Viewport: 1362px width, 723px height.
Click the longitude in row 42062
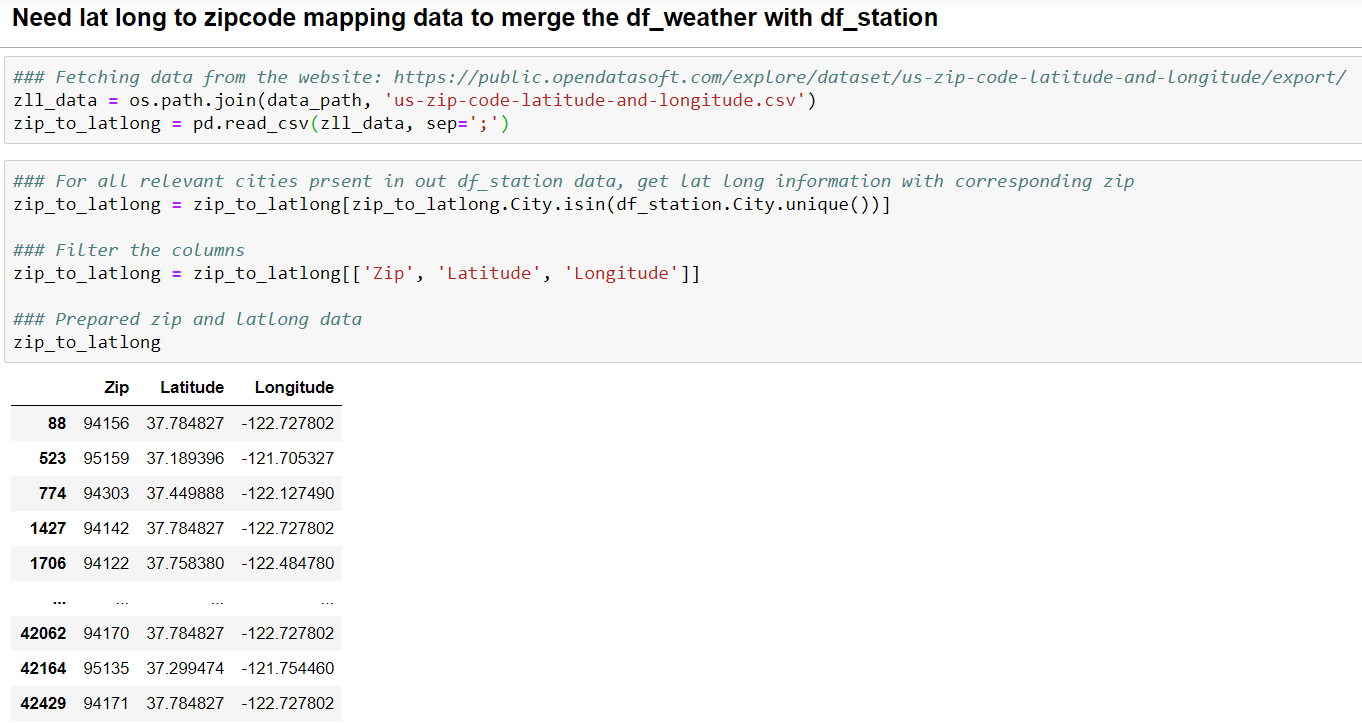pyautogui.click(x=288, y=633)
